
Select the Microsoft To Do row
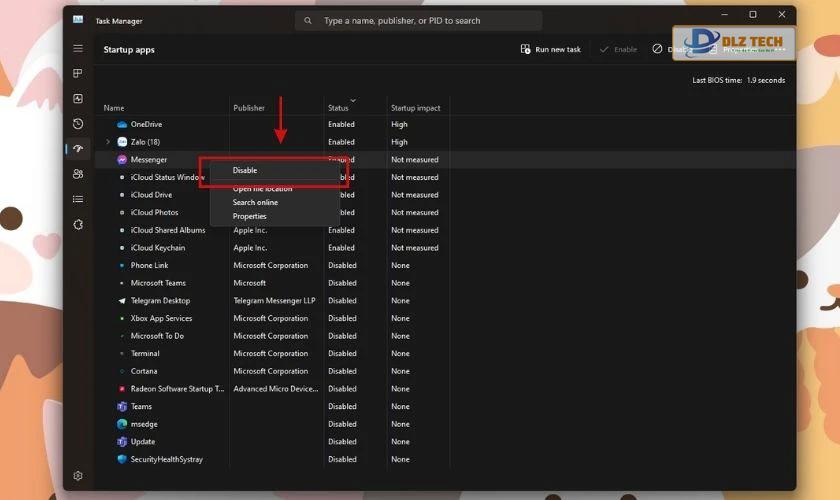pos(445,336)
